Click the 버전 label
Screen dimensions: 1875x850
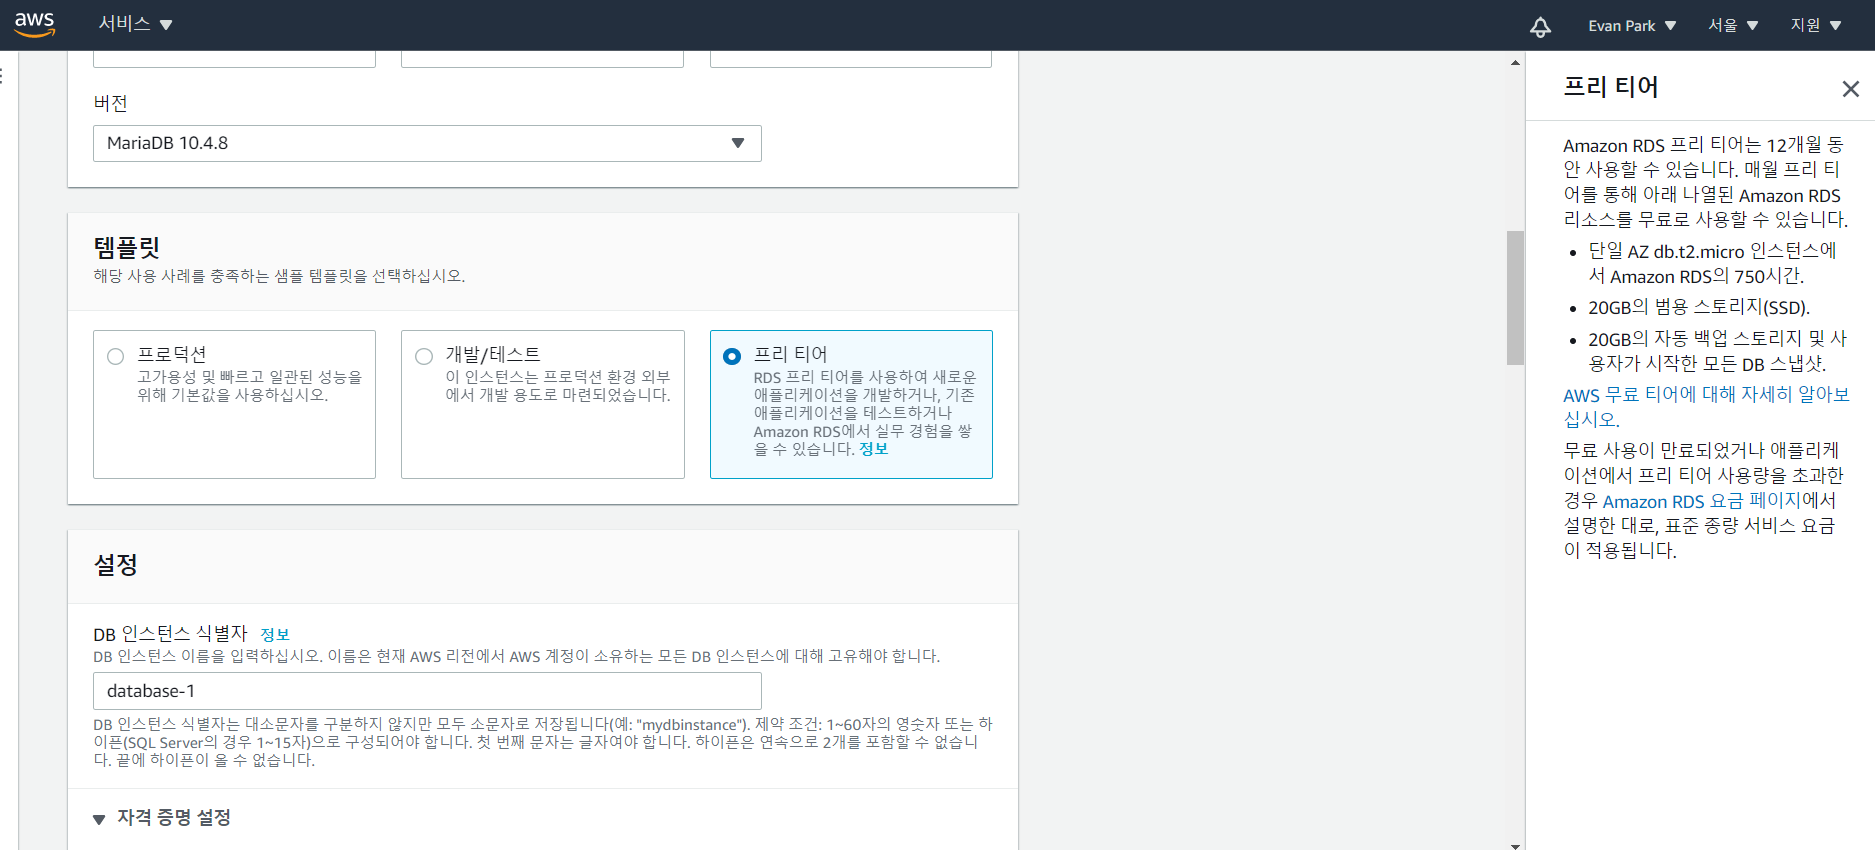click(110, 103)
